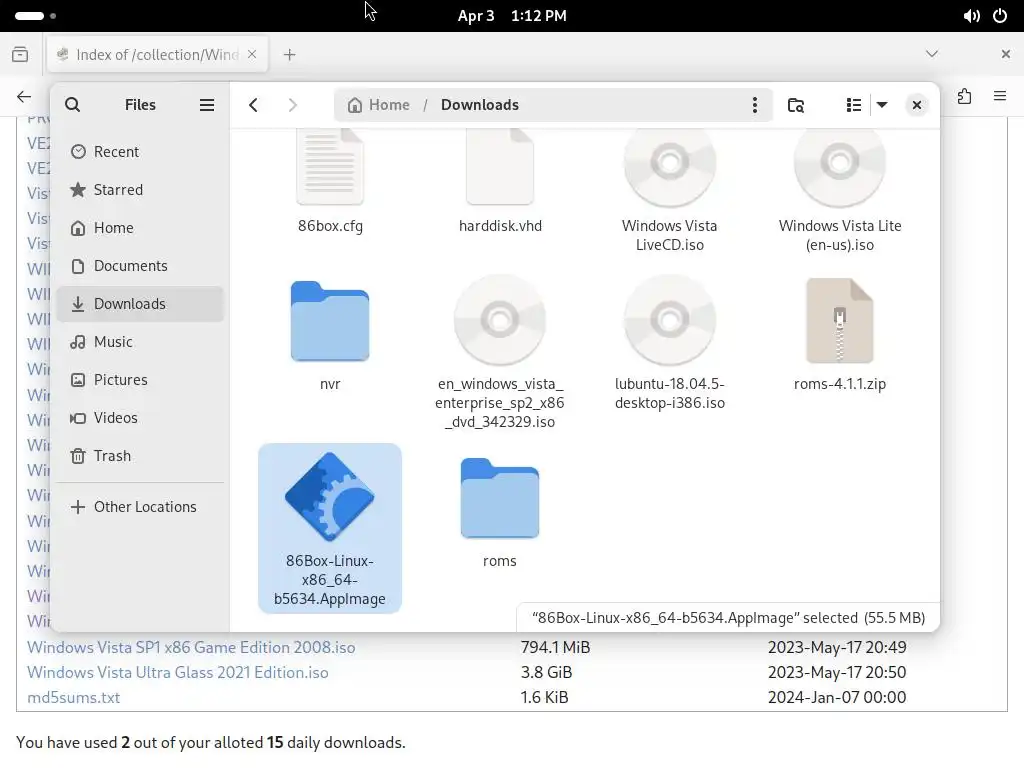
Task: Click the search everywhere folder icon
Action: (x=795, y=104)
